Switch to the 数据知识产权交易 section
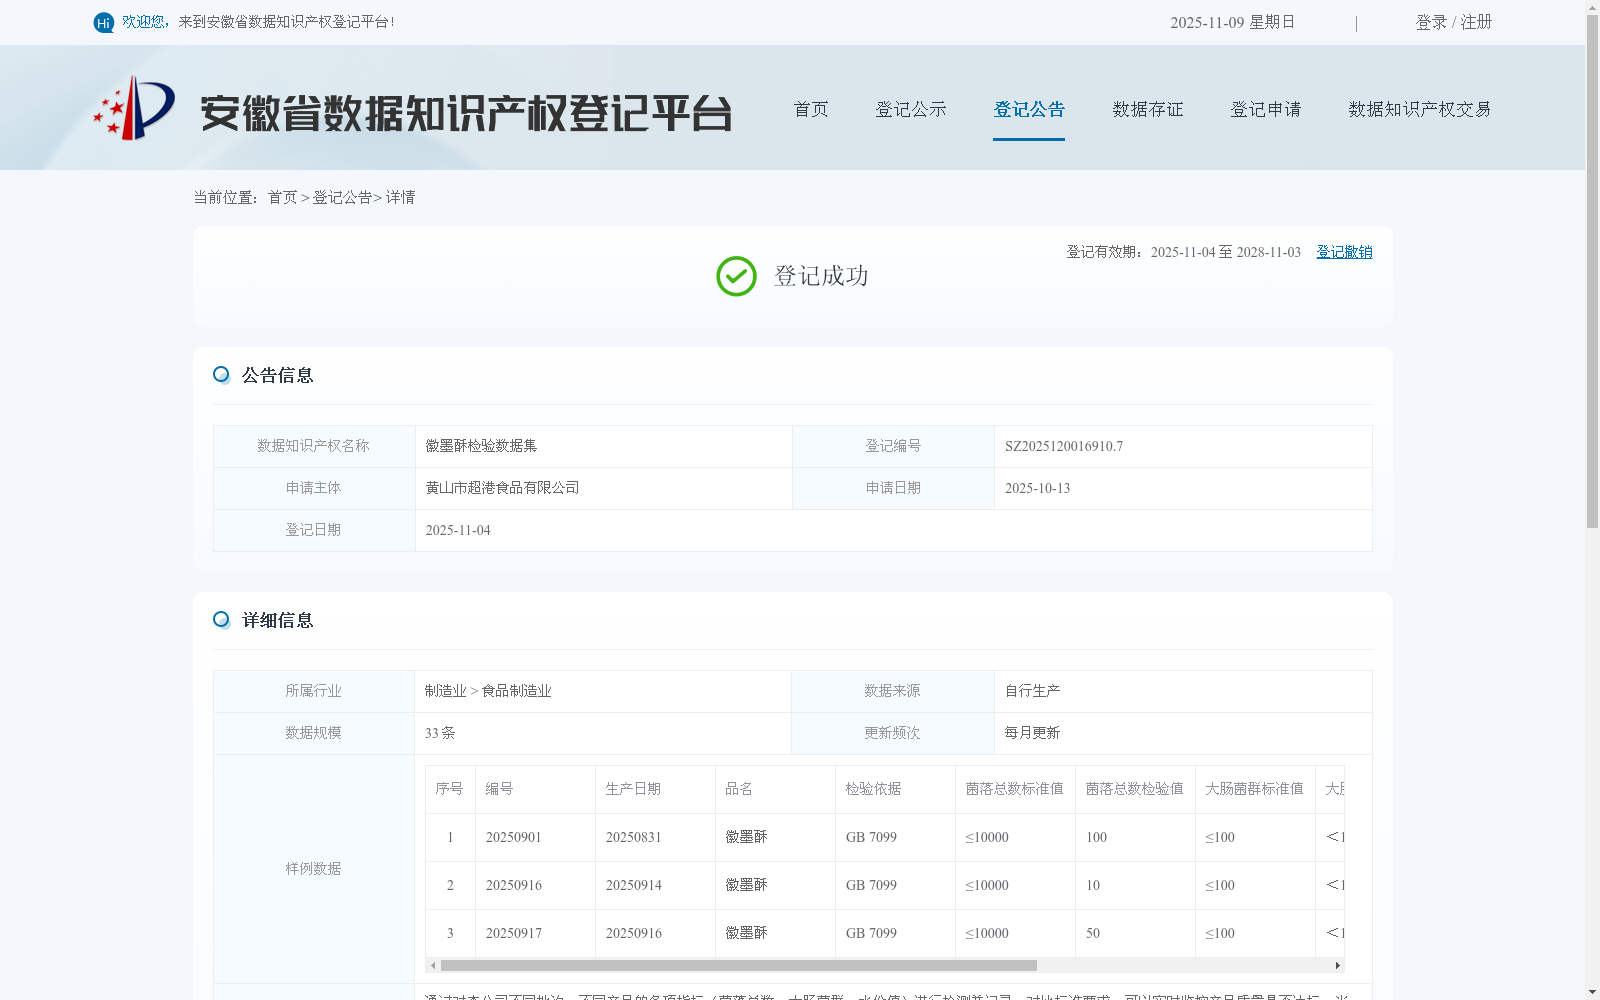 pyautogui.click(x=1419, y=109)
